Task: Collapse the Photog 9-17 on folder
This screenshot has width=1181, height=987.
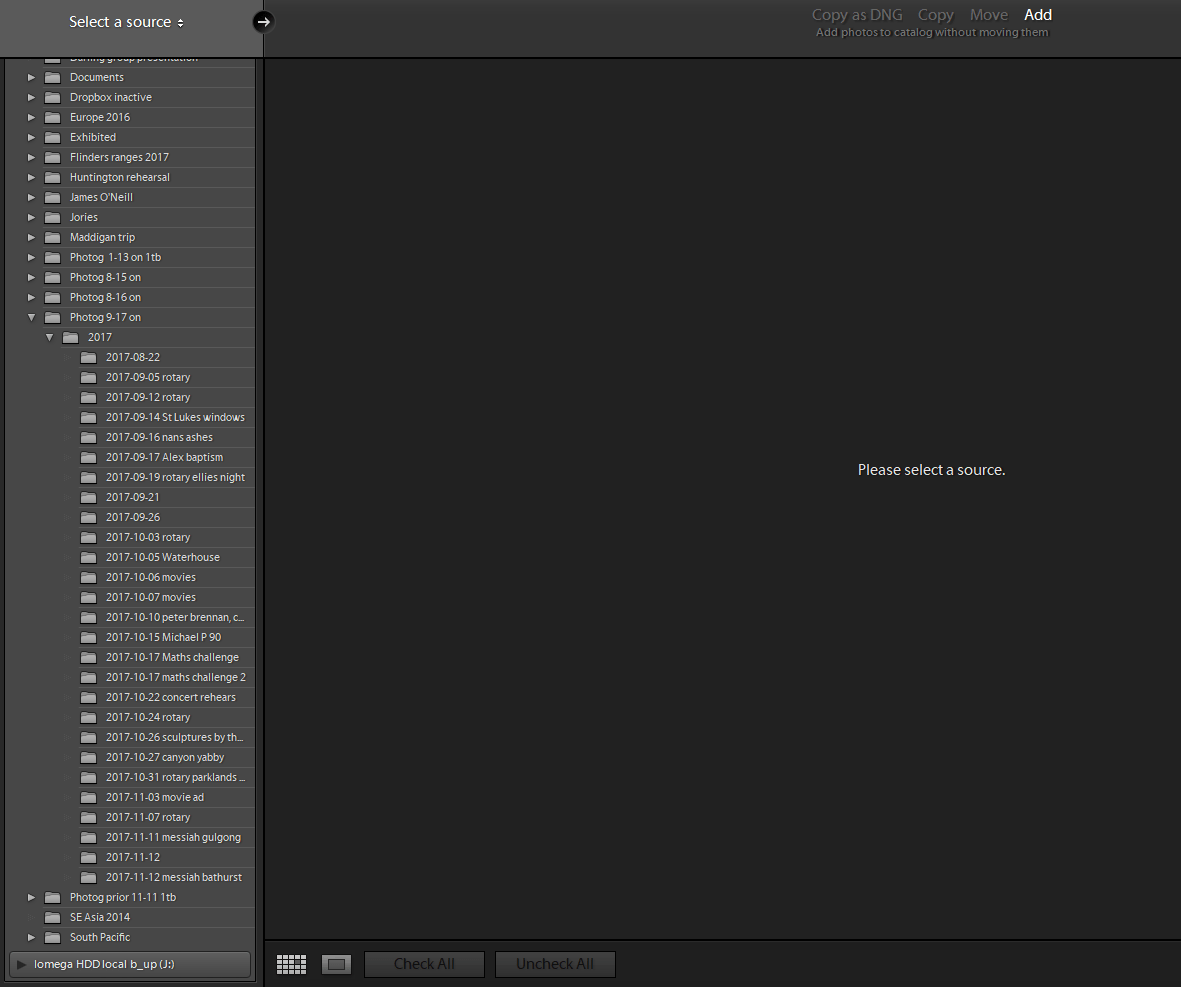Action: (x=31, y=317)
